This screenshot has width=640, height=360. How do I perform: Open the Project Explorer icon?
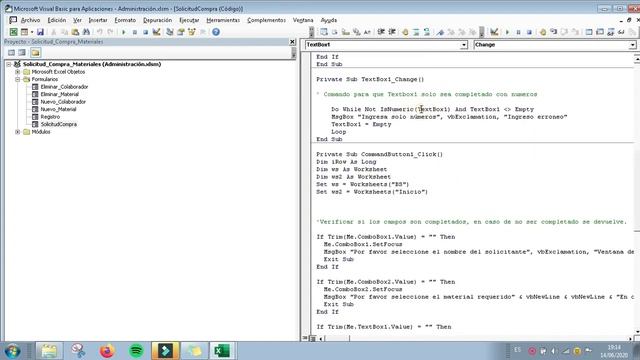click(169, 32)
